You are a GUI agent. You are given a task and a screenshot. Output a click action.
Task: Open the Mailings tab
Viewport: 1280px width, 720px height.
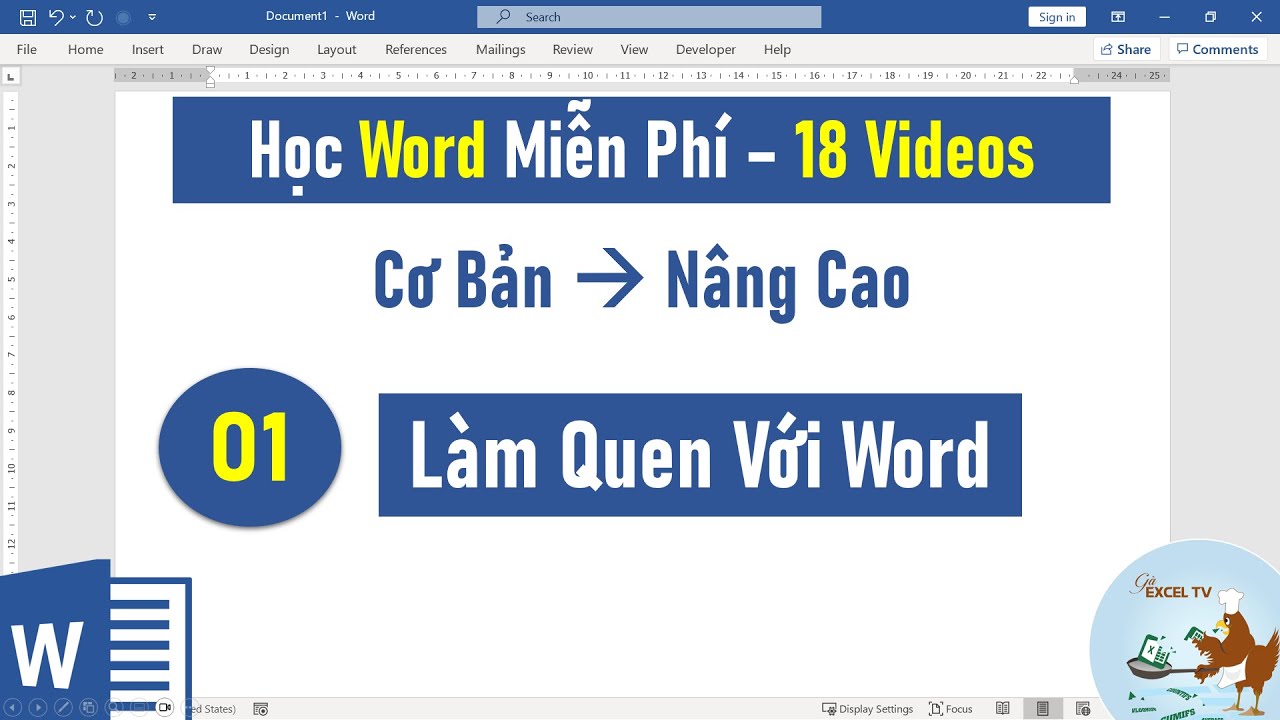click(x=501, y=49)
